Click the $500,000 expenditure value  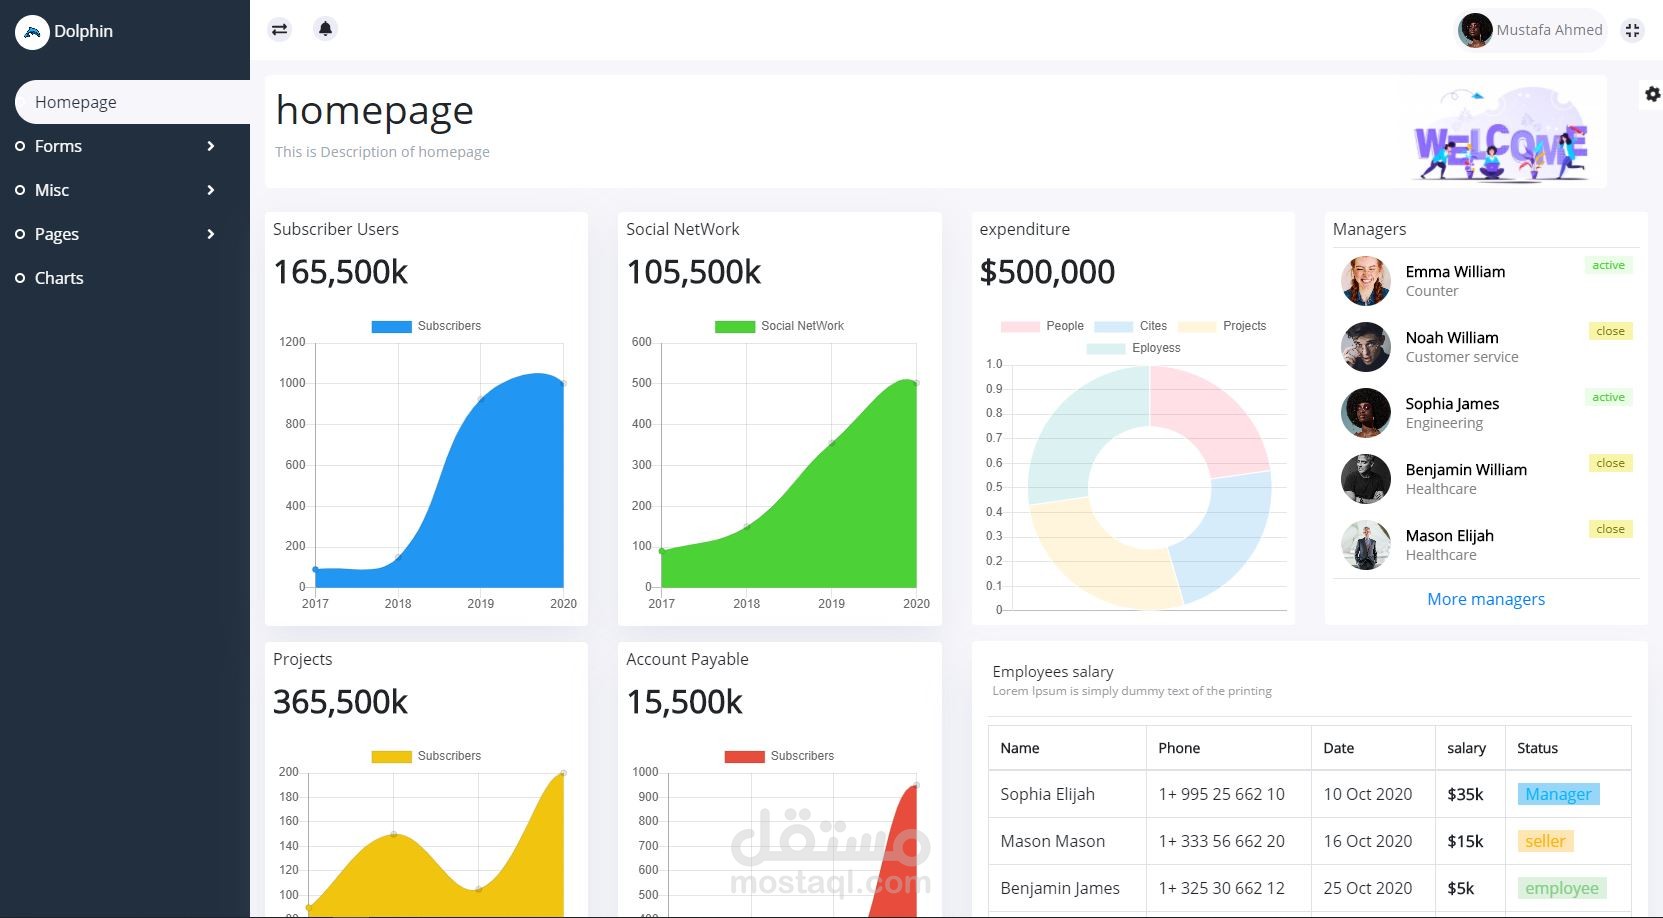(1046, 272)
